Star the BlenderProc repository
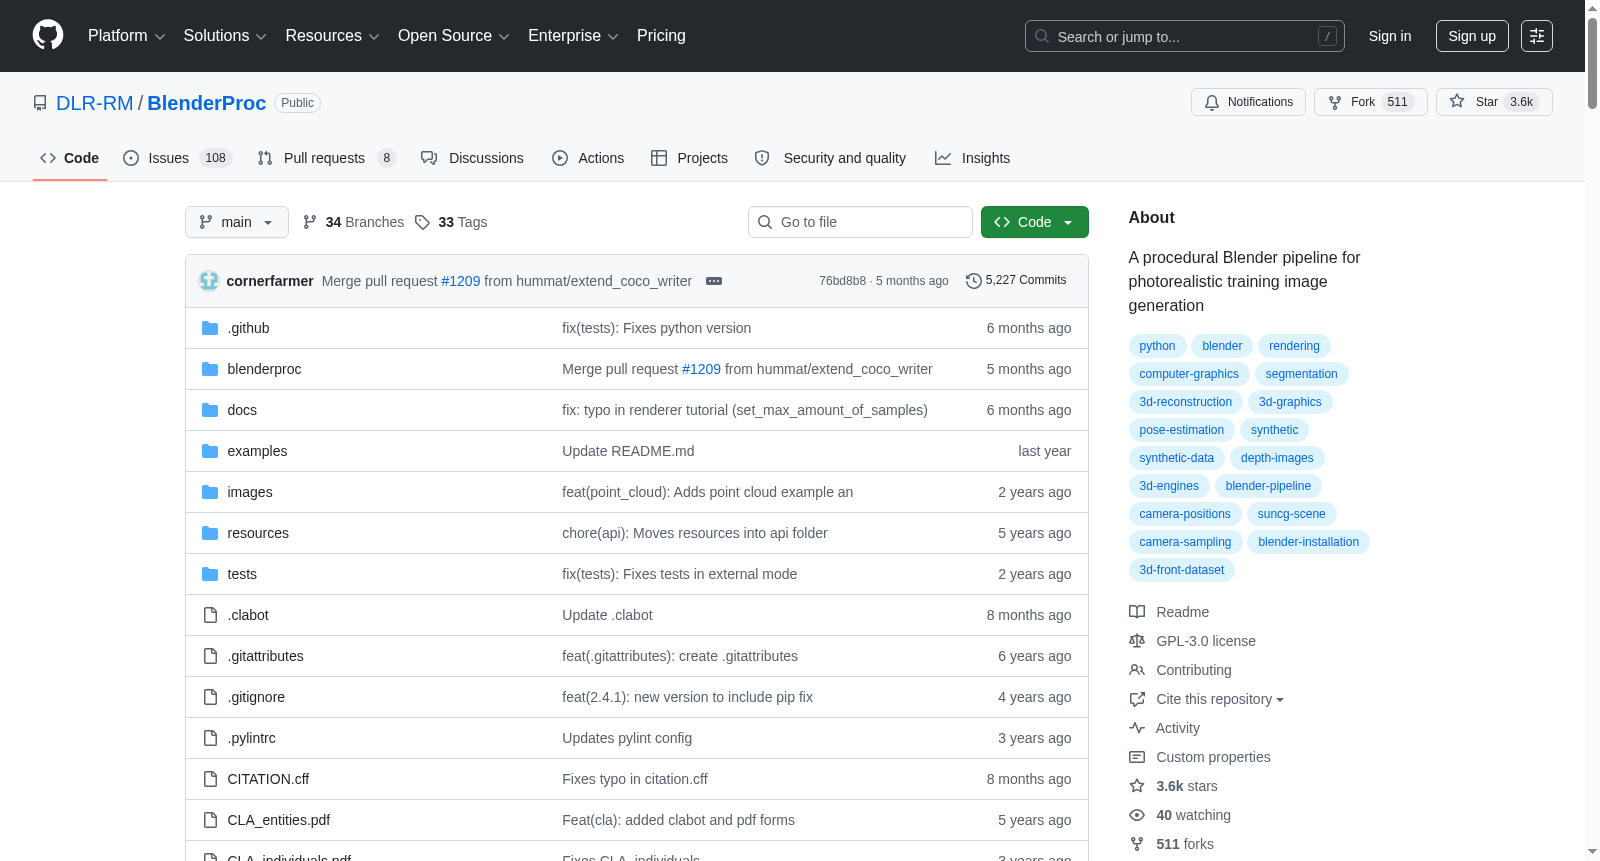The height and width of the screenshot is (861, 1600). coord(1494,102)
